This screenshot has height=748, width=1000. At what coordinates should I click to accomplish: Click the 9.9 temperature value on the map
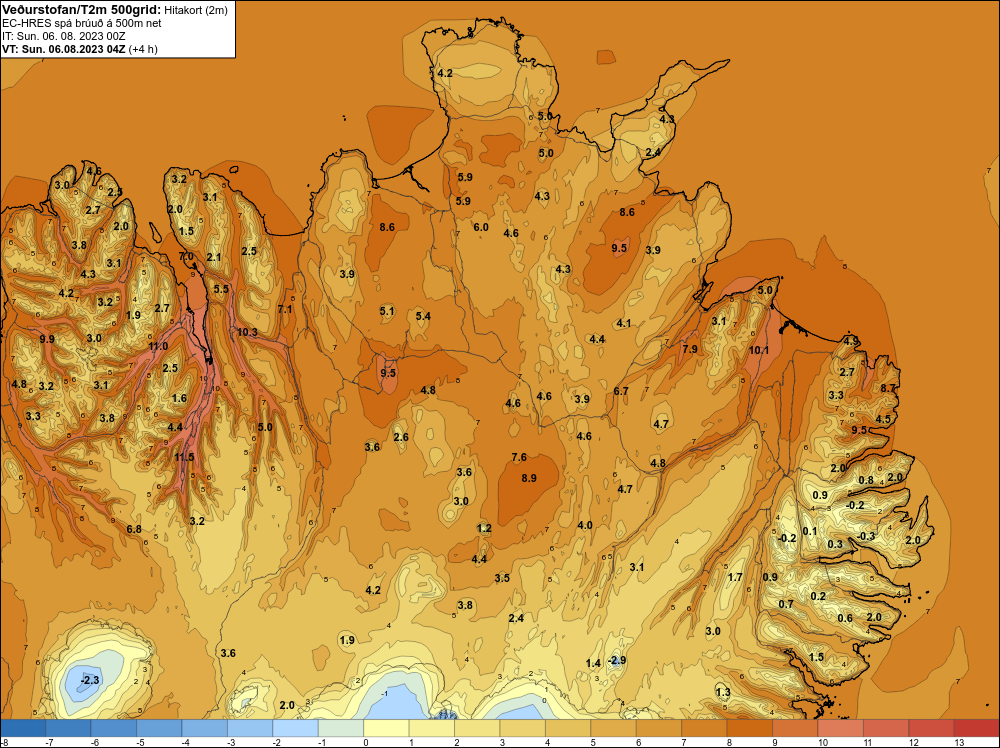coord(47,339)
